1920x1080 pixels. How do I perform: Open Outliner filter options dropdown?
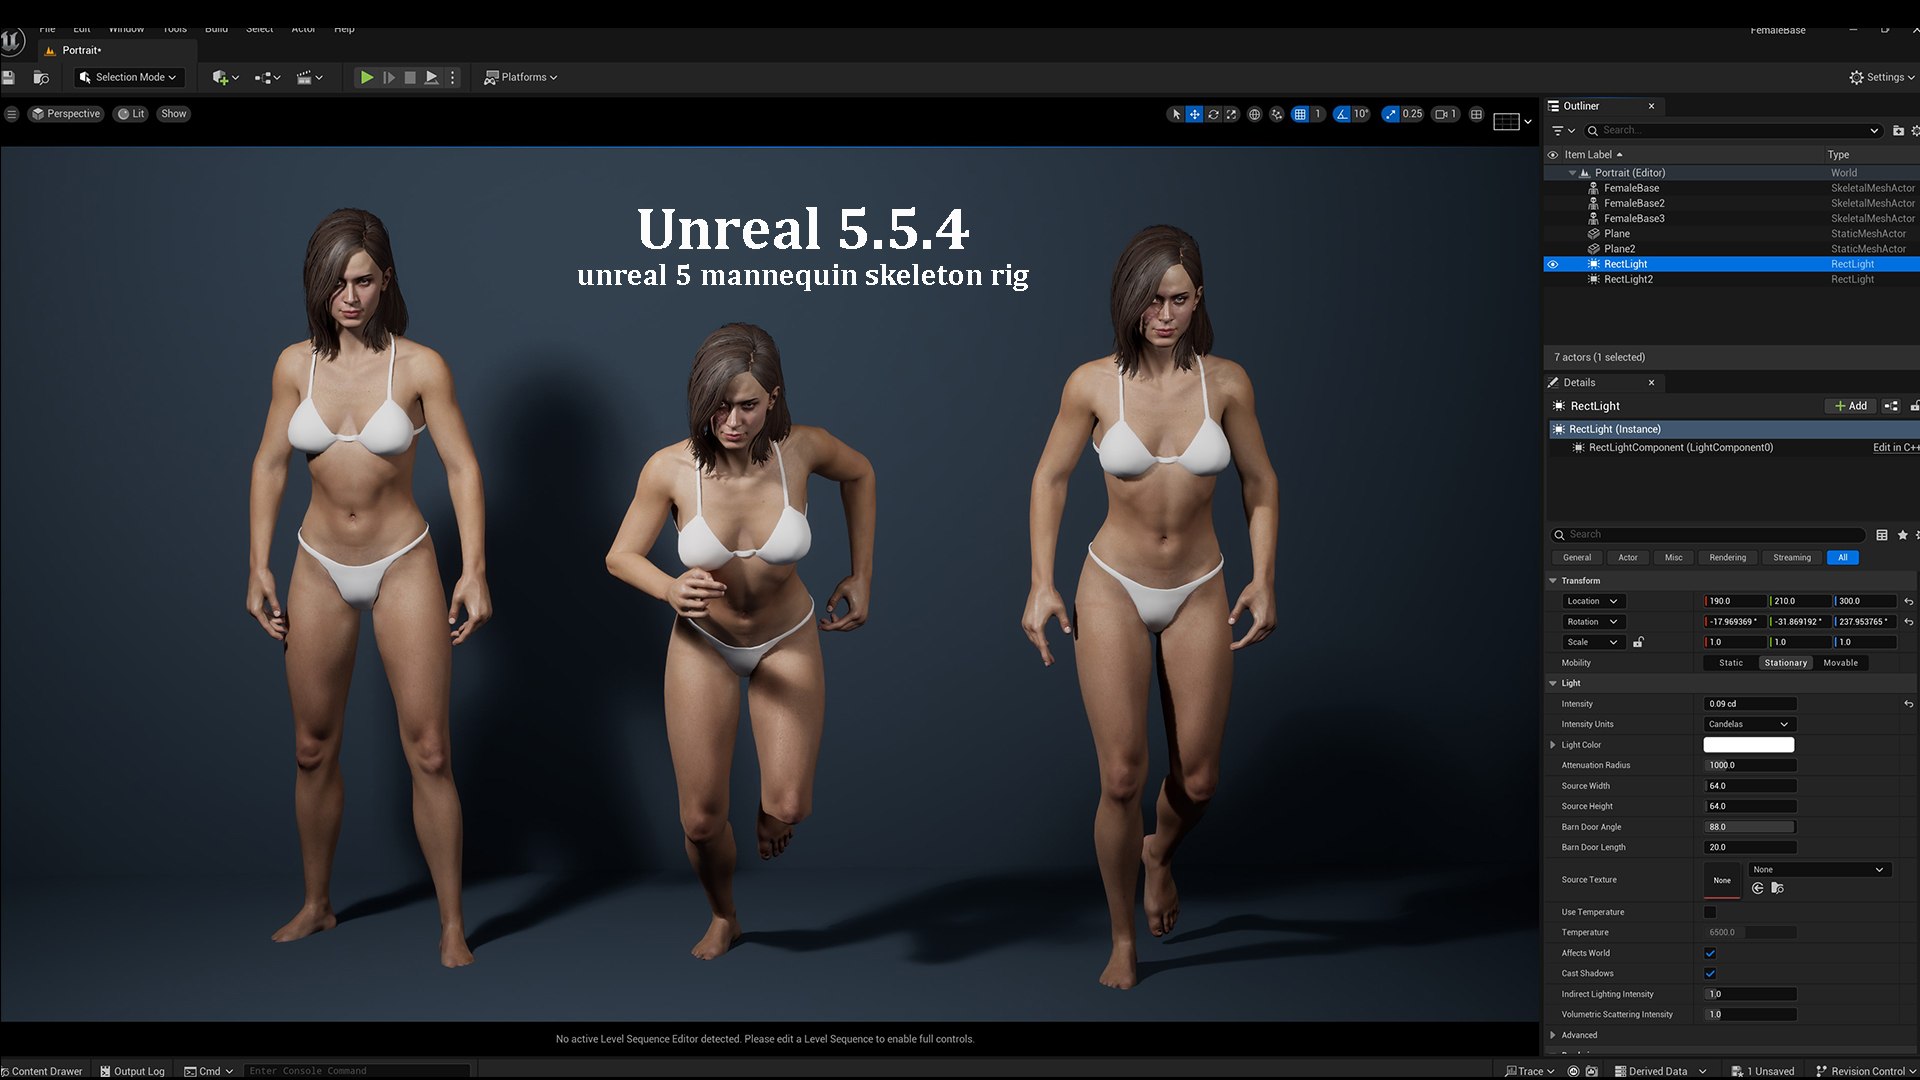click(x=1563, y=131)
